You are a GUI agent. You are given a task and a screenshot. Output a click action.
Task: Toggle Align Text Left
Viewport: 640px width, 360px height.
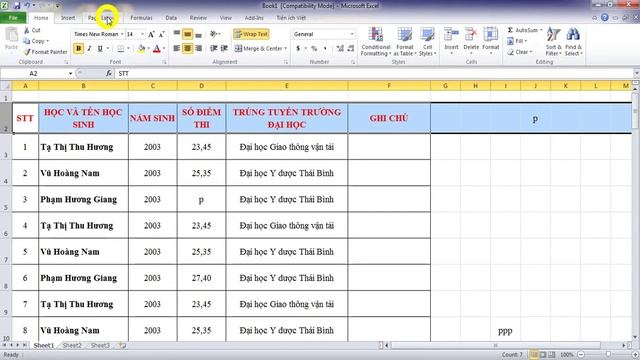pos(177,49)
